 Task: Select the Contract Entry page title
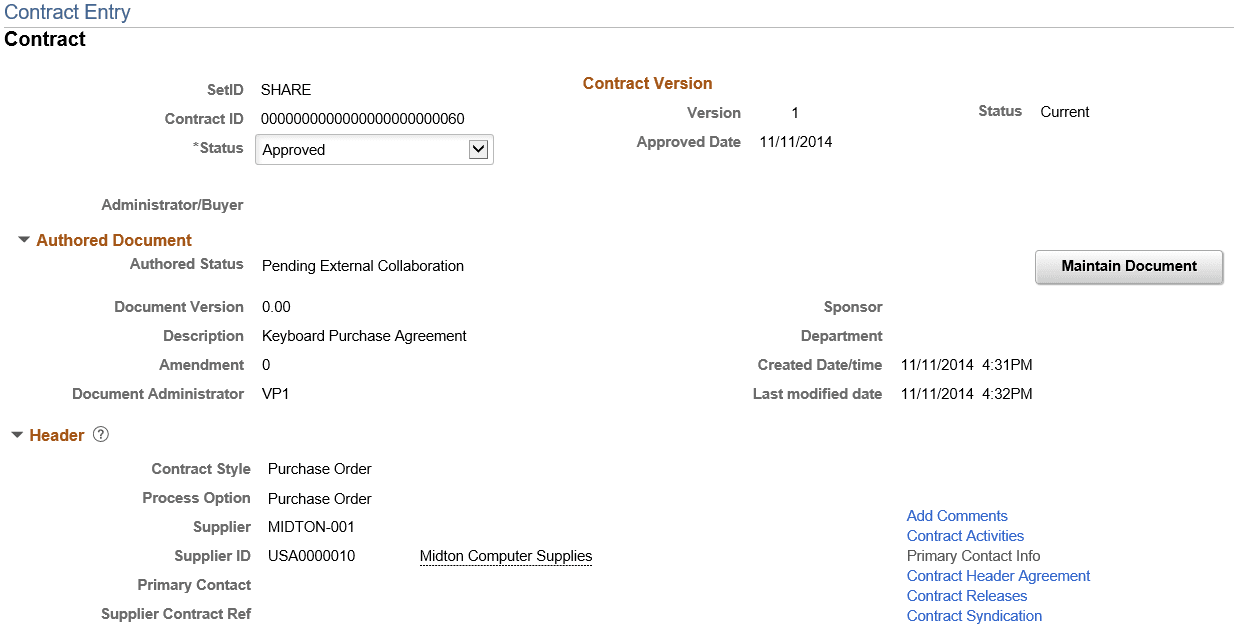point(67,12)
